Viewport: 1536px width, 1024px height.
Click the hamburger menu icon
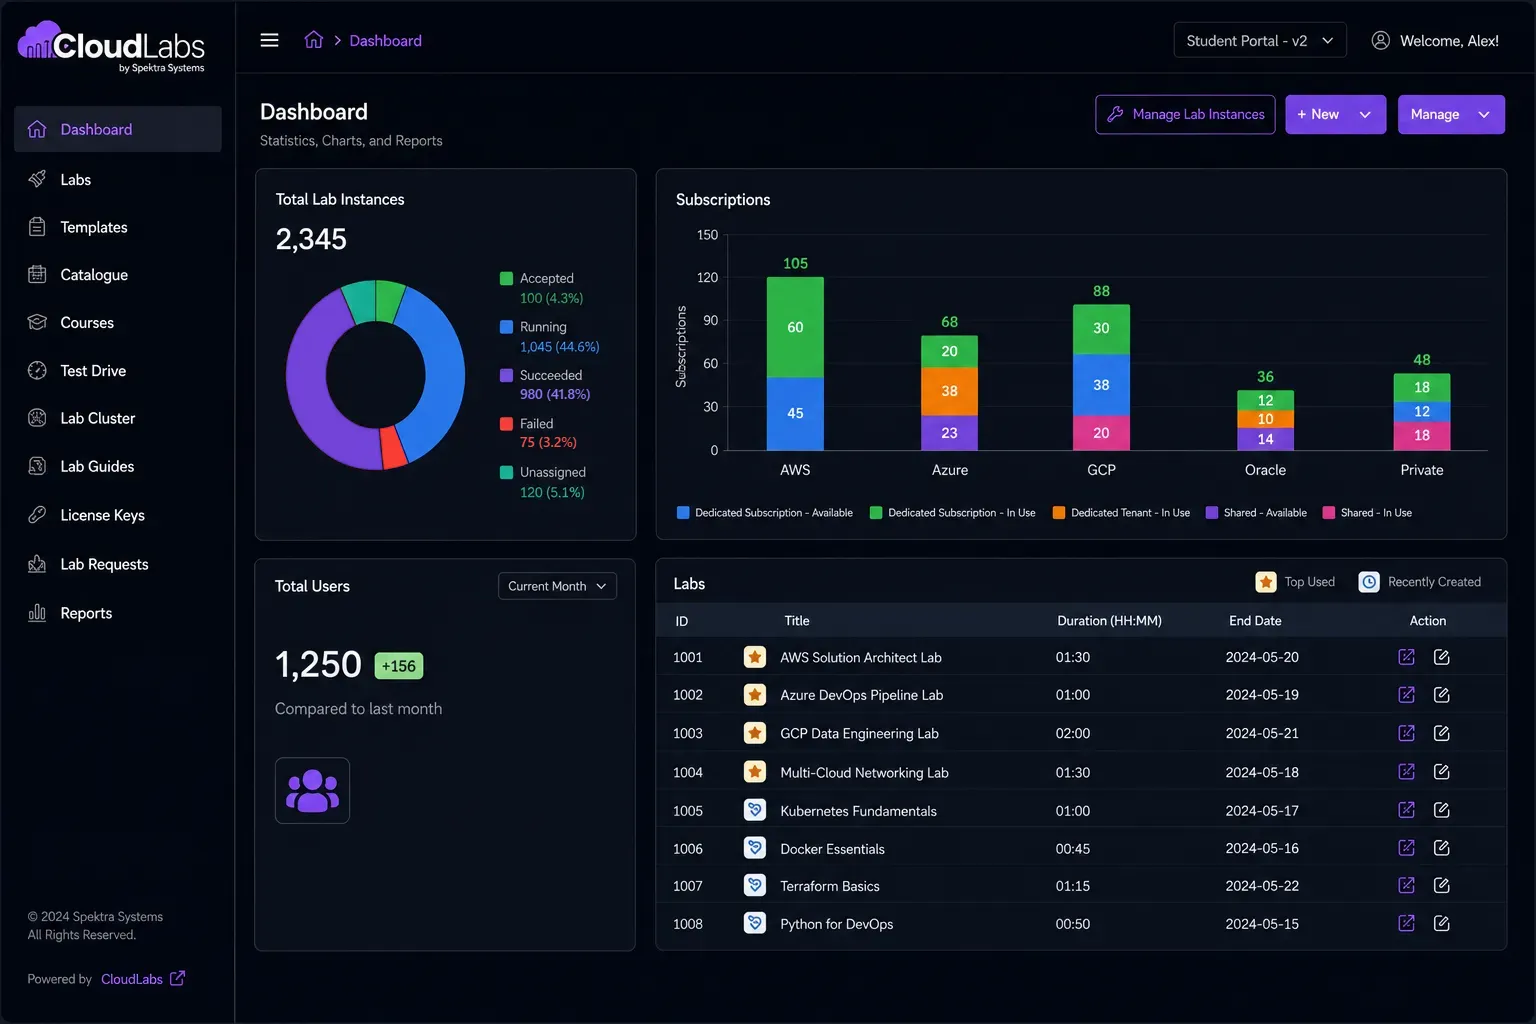[269, 40]
